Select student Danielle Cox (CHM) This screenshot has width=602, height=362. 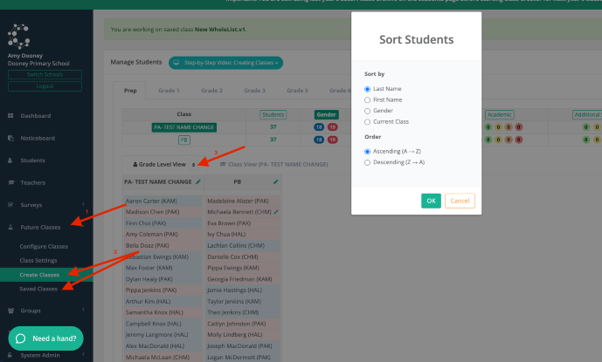(243, 257)
